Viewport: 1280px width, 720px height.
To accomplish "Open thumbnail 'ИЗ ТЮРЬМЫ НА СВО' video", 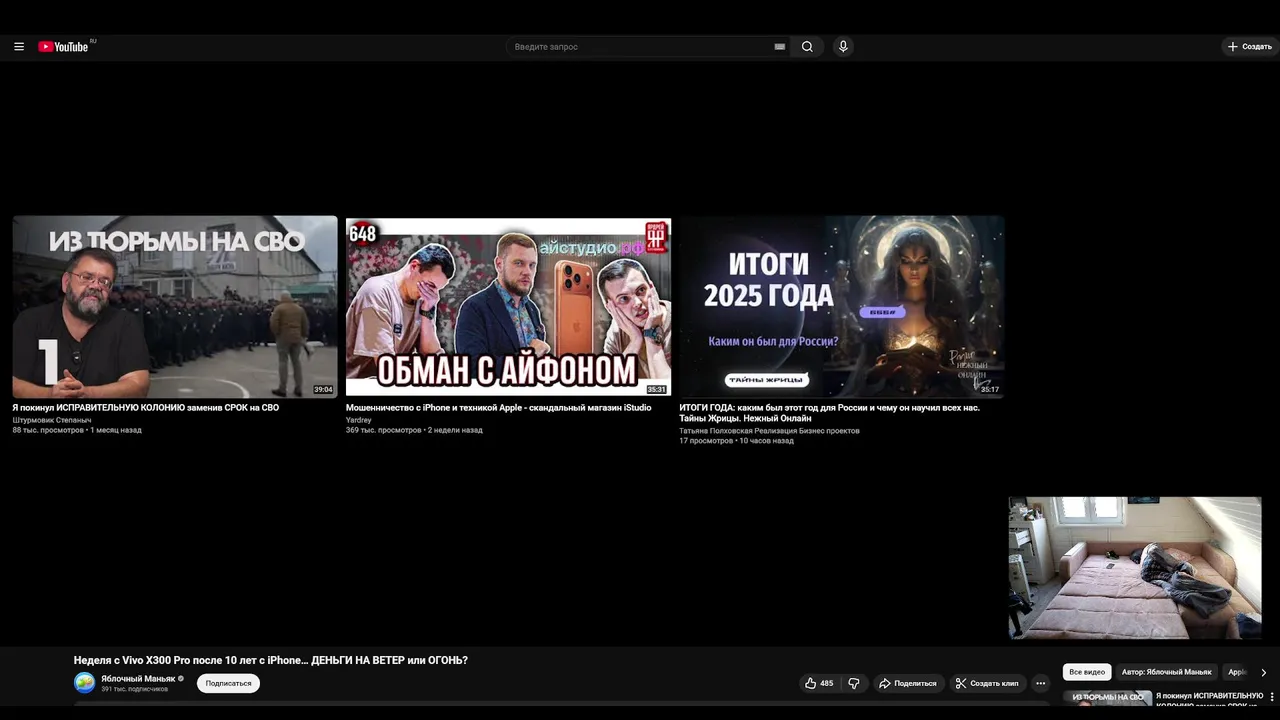I will coord(175,307).
